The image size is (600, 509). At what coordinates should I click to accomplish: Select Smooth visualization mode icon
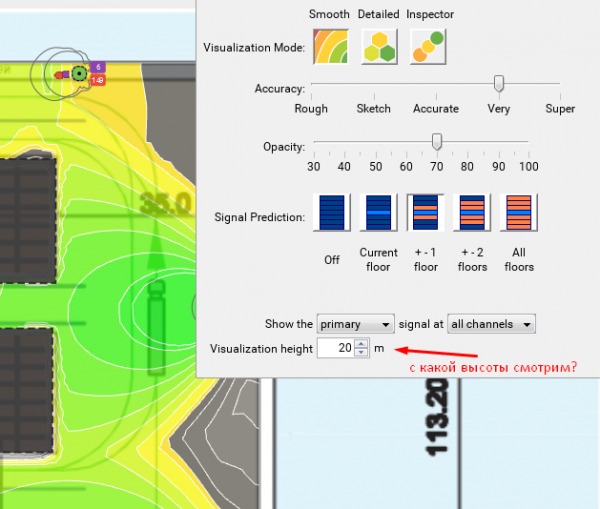pyautogui.click(x=329, y=46)
